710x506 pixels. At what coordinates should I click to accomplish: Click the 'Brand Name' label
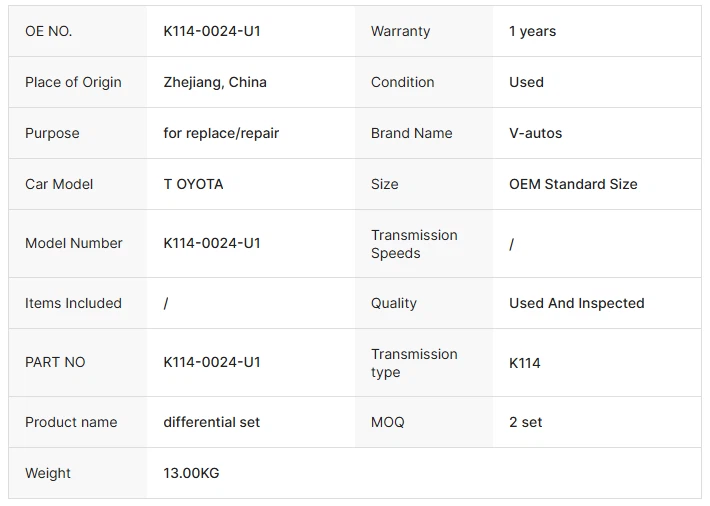coord(411,133)
